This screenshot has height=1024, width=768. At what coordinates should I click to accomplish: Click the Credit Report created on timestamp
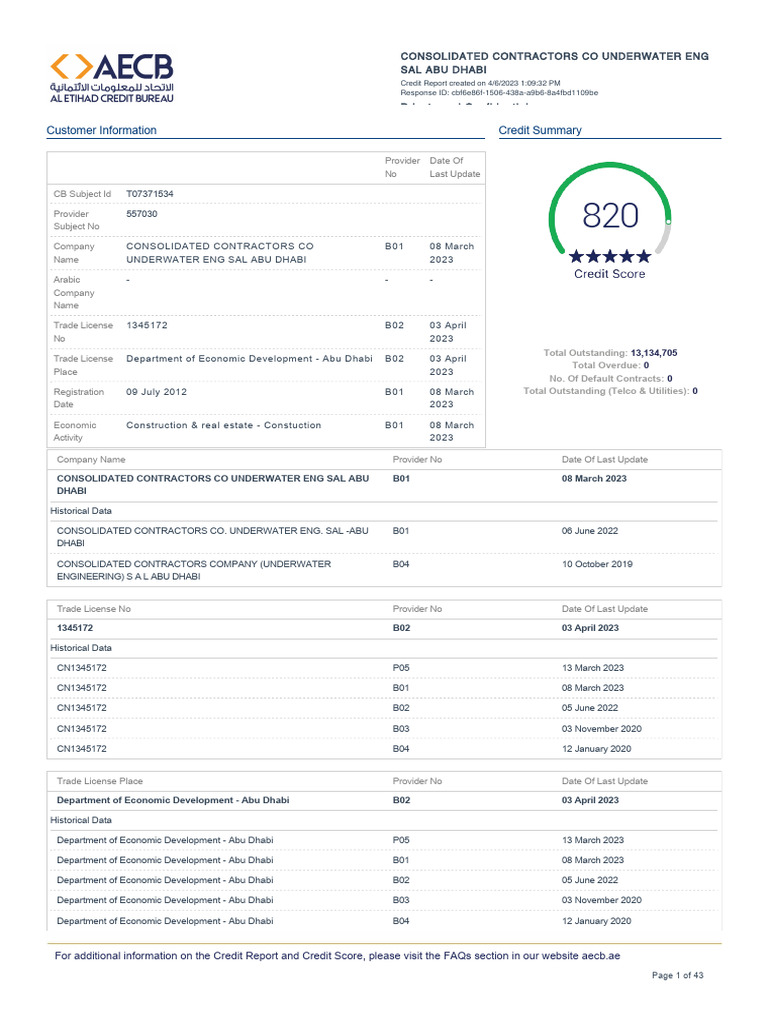click(x=480, y=83)
